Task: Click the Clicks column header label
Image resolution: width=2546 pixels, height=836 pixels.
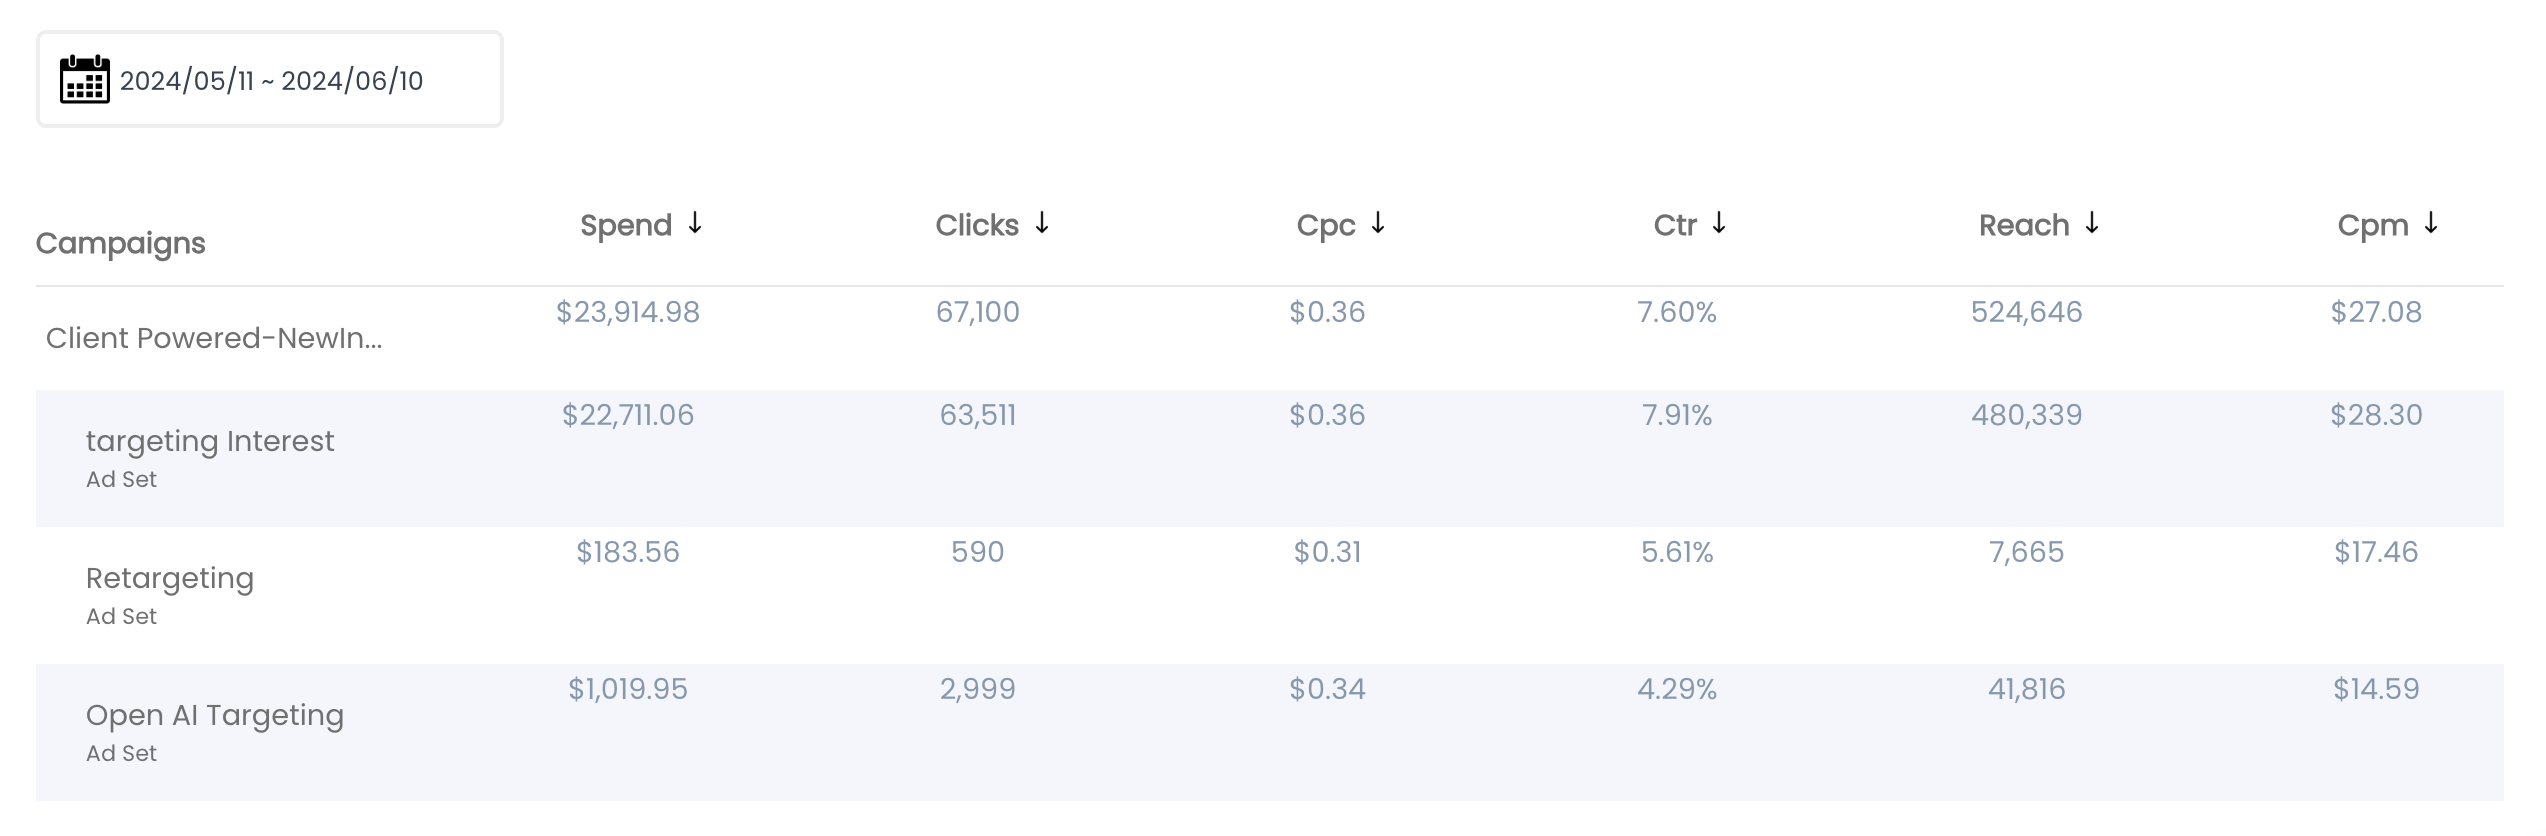Action: (x=977, y=225)
